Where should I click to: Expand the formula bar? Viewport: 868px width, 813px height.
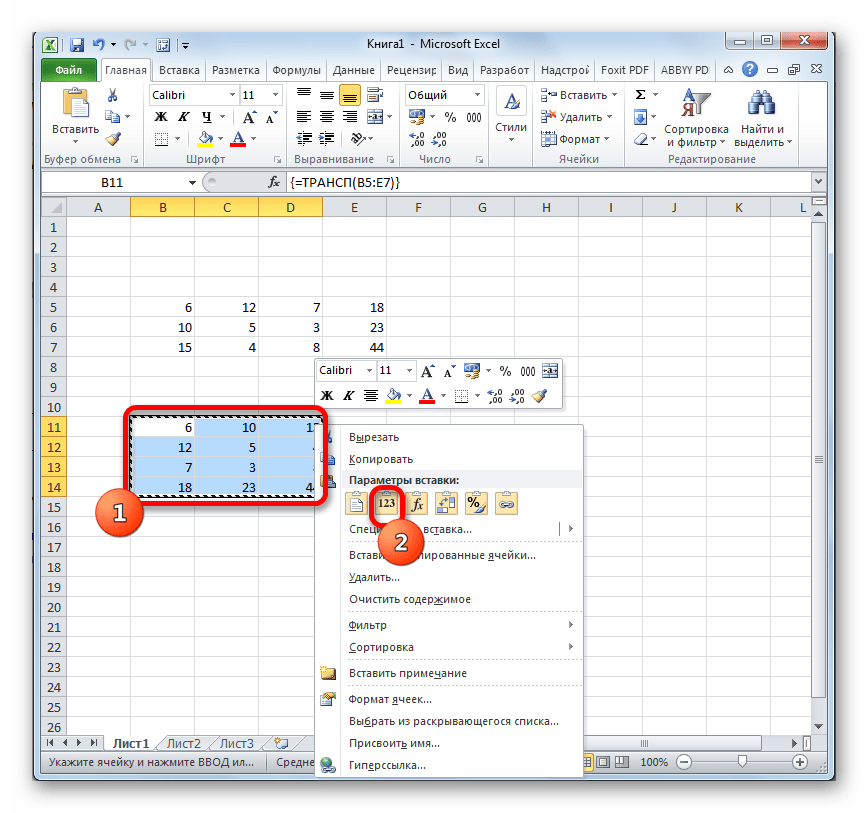(x=818, y=182)
